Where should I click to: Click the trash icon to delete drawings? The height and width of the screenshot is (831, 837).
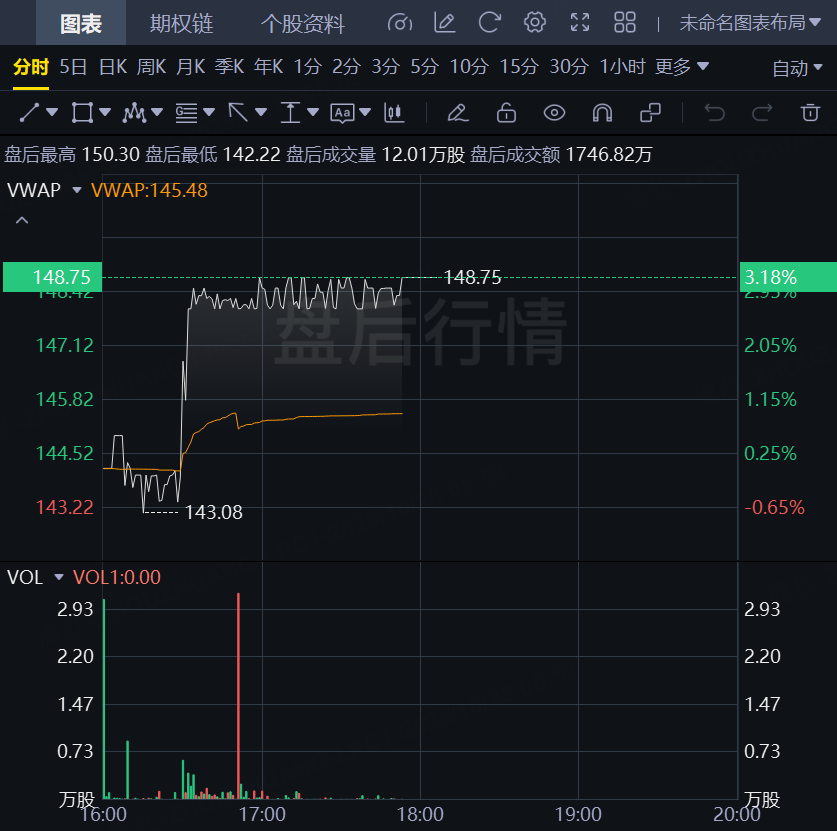click(x=810, y=112)
